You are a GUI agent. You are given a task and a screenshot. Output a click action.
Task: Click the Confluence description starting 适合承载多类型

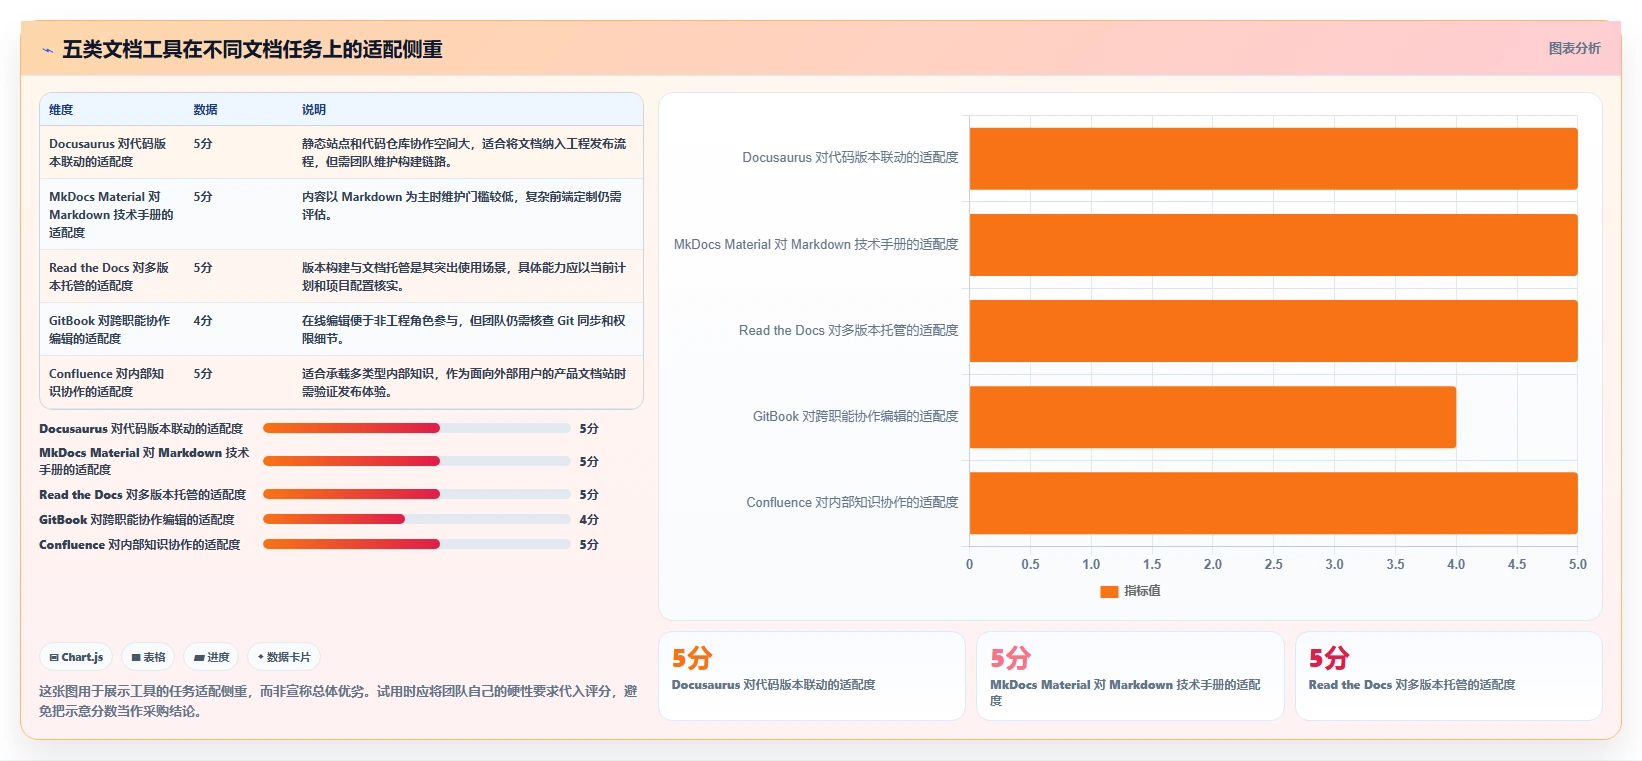464,382
